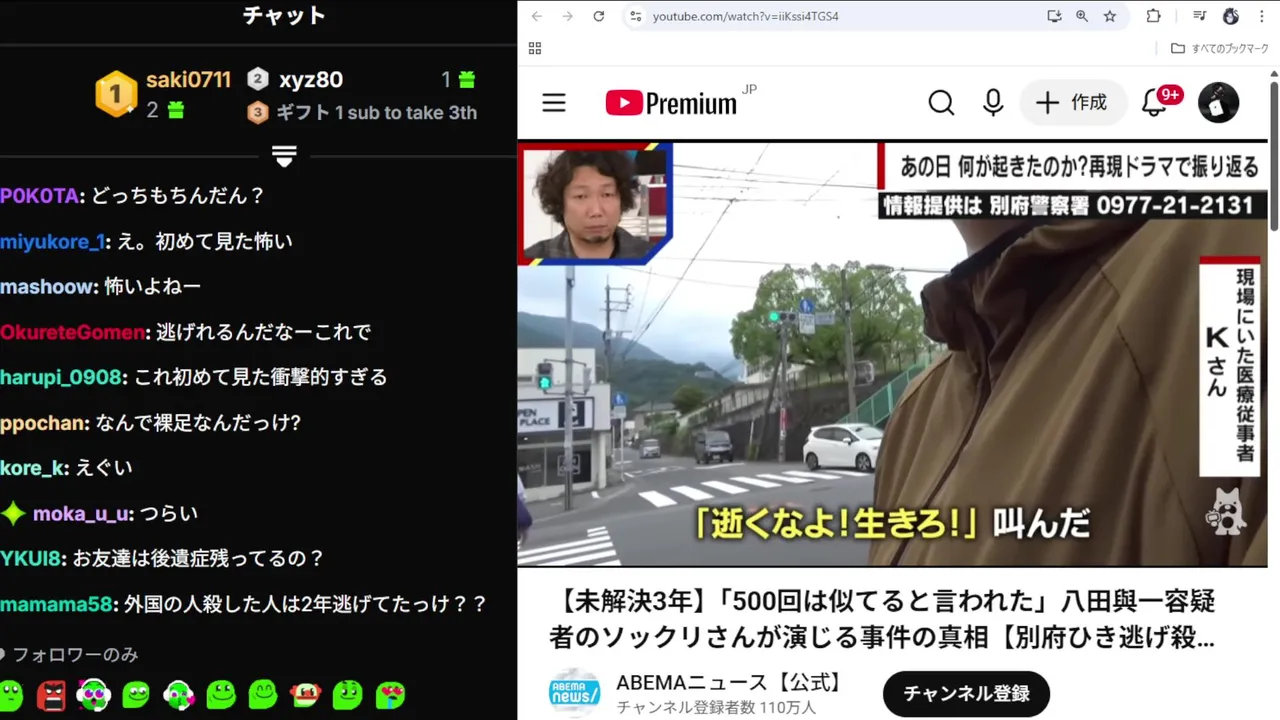Focus the youtube.com address bar URL
1280x720 pixels.
click(745, 17)
